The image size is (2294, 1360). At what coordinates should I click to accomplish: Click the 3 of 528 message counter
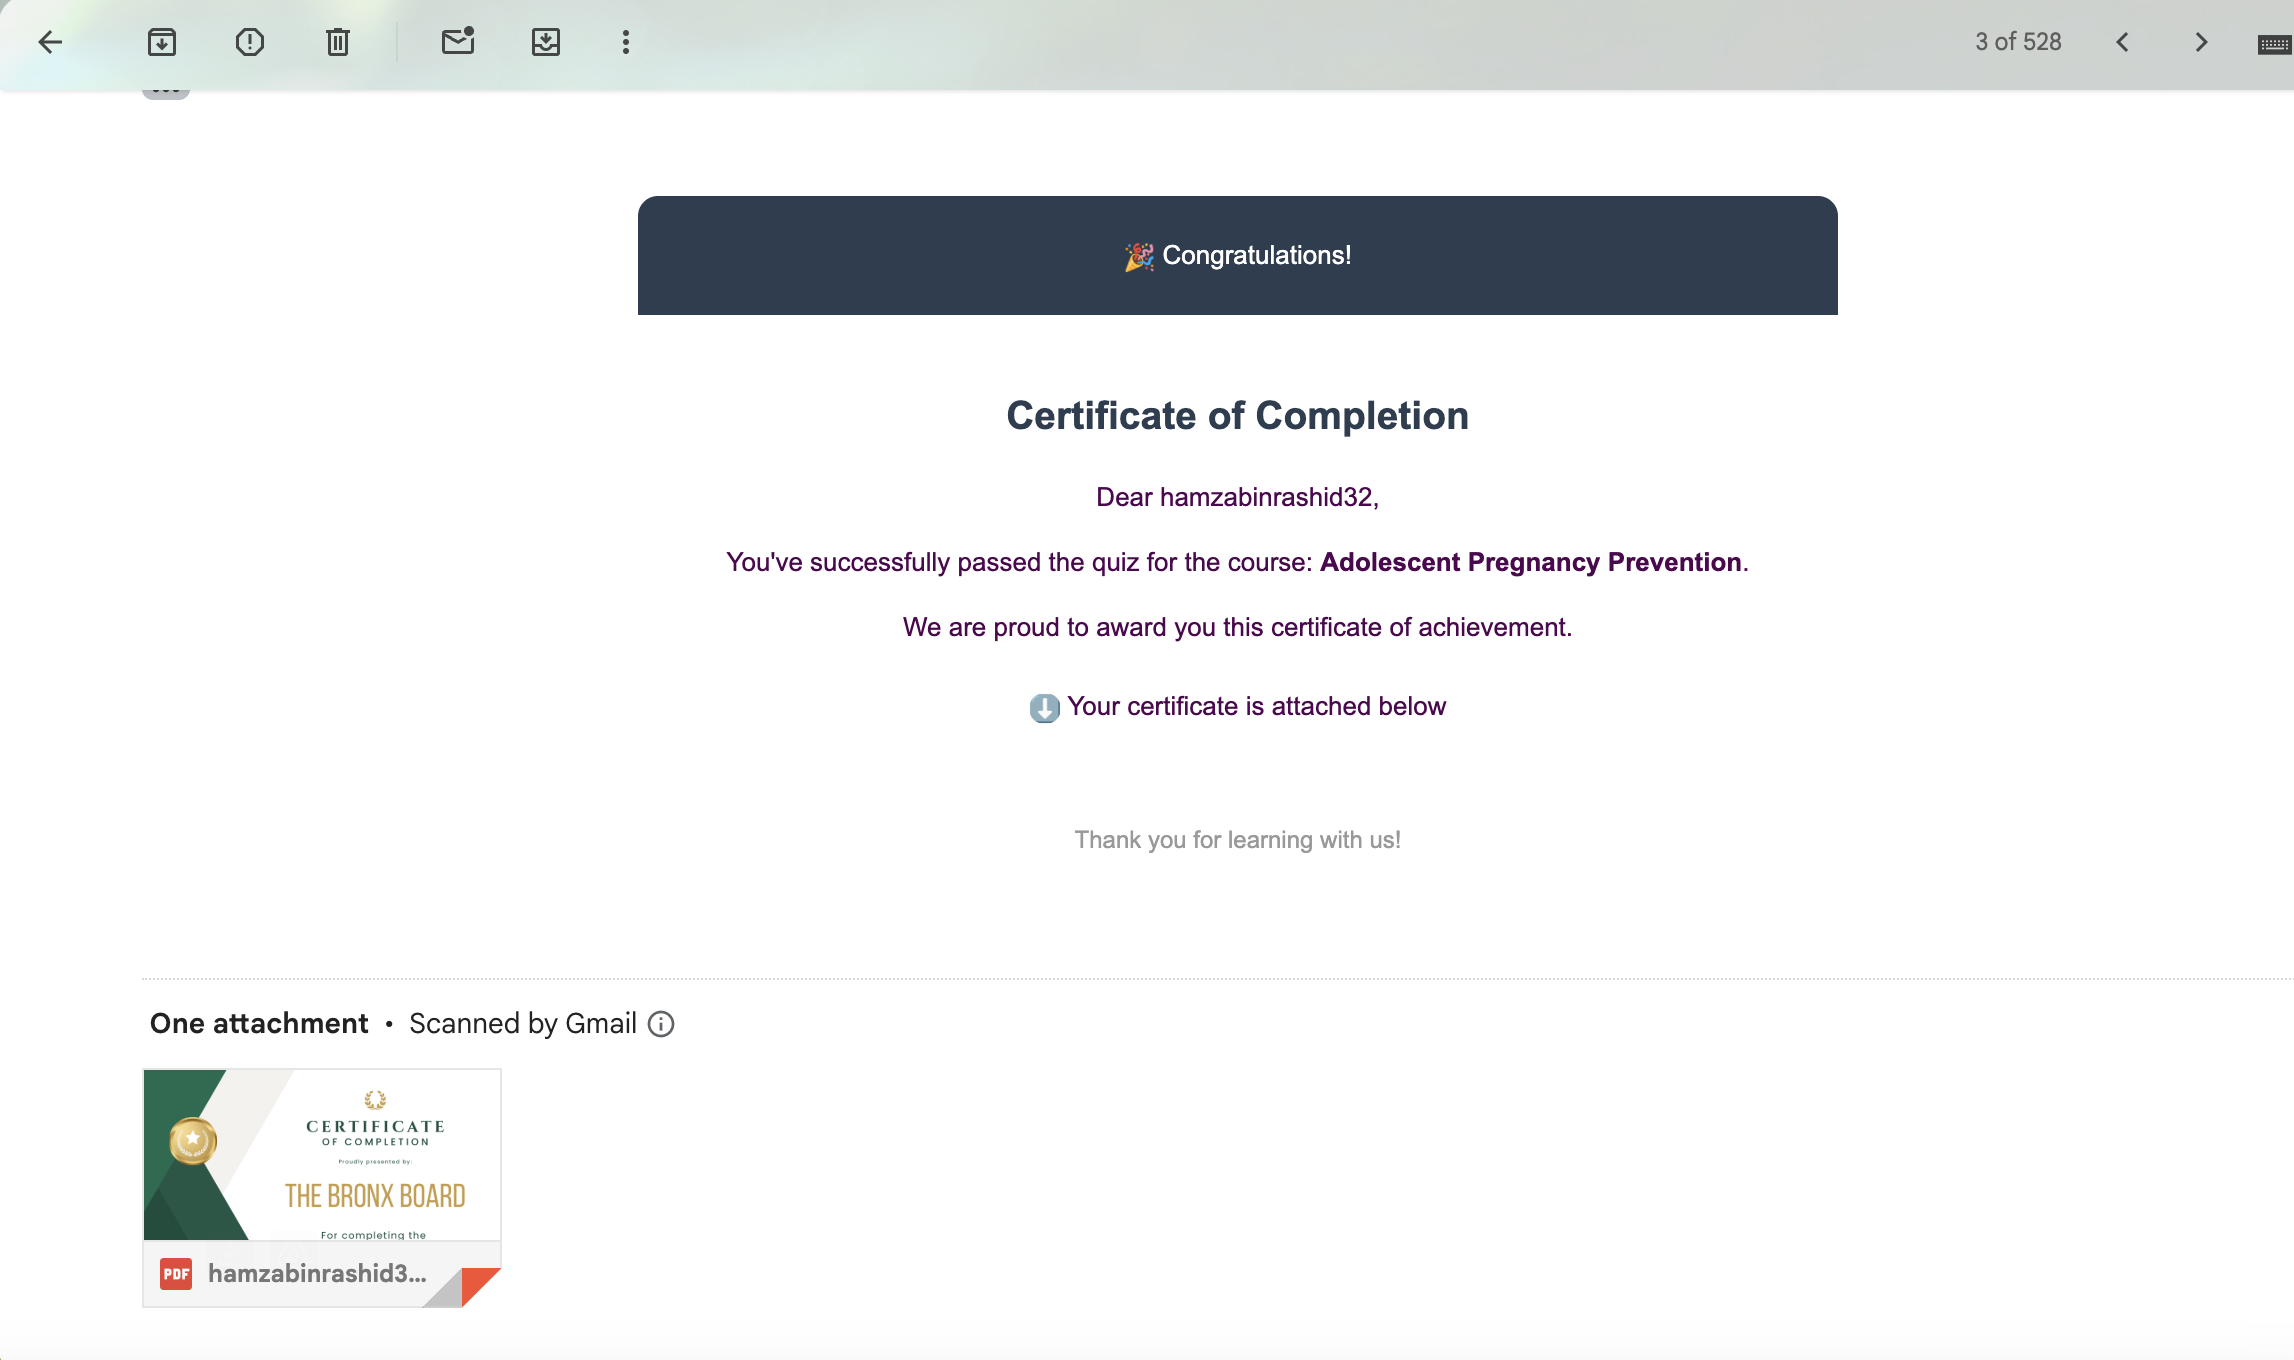click(2018, 42)
